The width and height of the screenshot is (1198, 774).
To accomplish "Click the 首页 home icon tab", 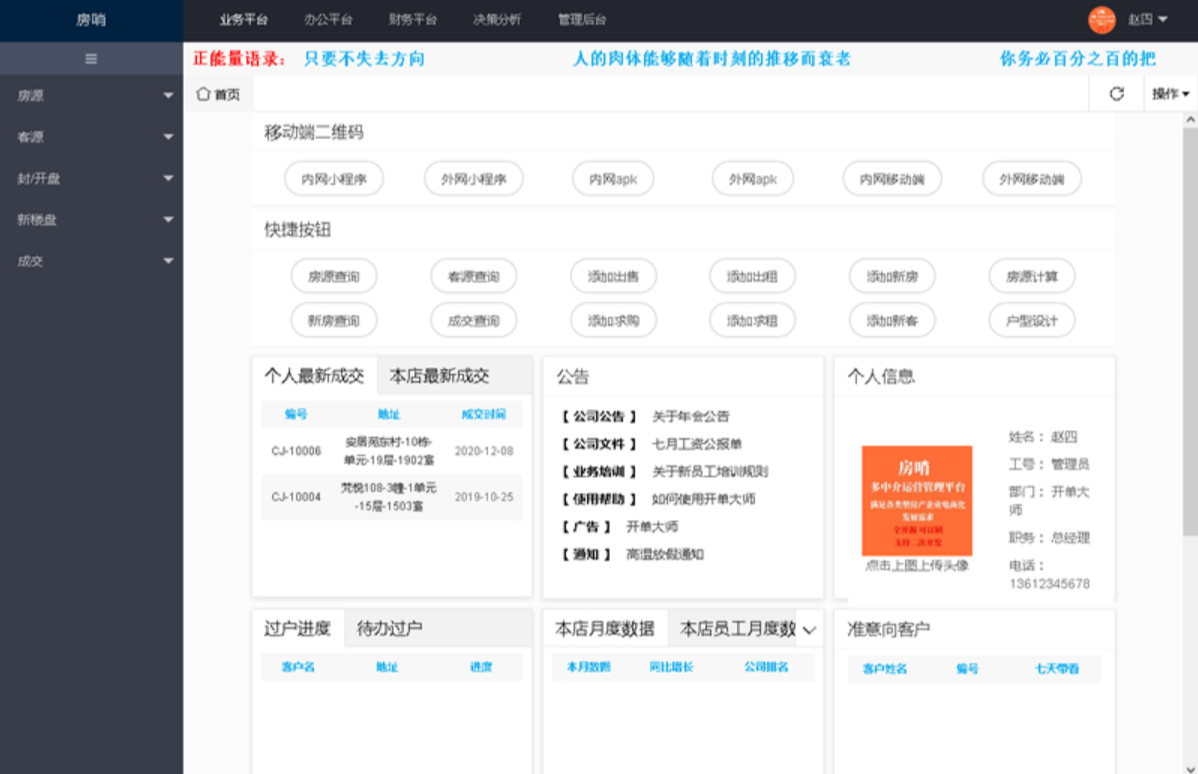I will 218,94.
